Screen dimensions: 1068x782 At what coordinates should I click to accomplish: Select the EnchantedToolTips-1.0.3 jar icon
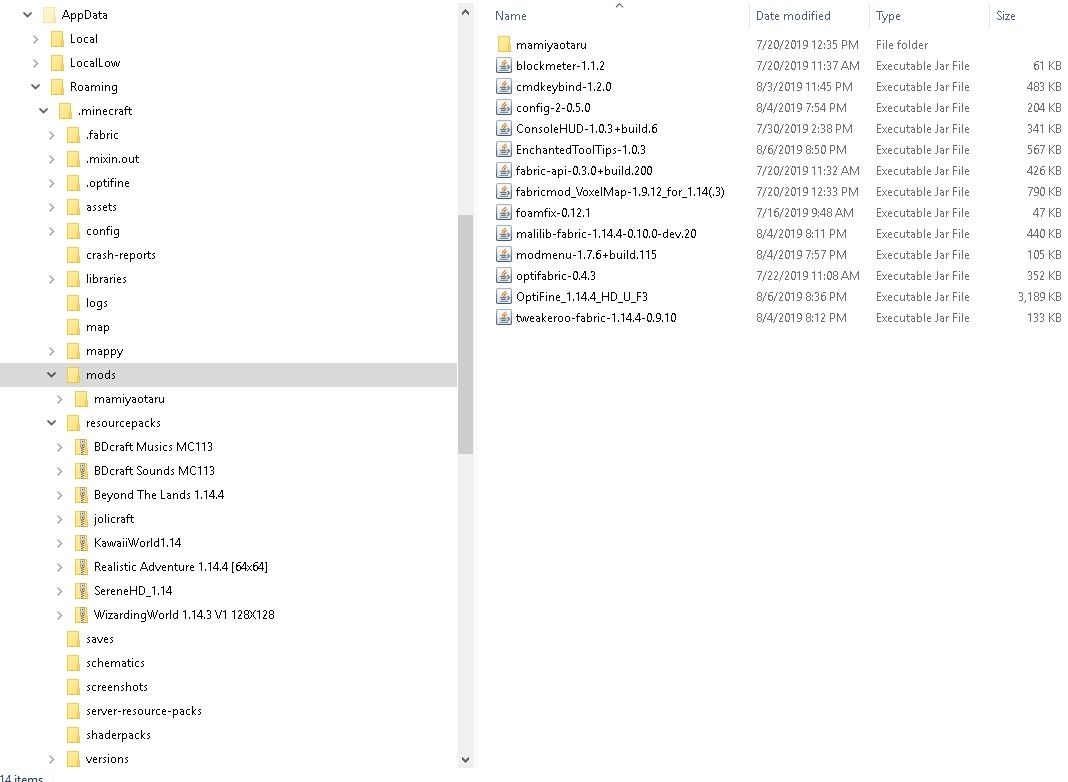tap(503, 150)
